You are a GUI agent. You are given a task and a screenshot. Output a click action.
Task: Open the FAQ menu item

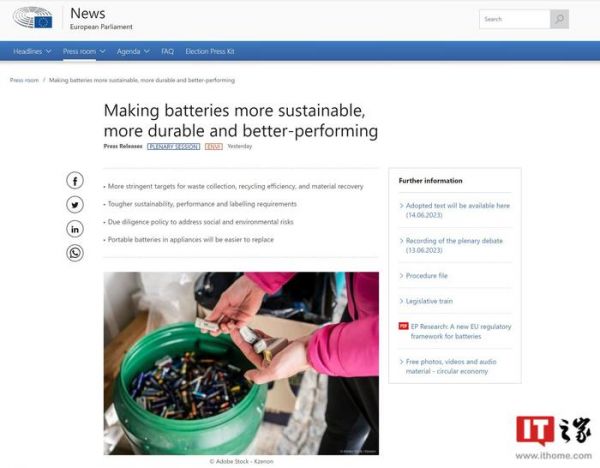pyautogui.click(x=167, y=51)
